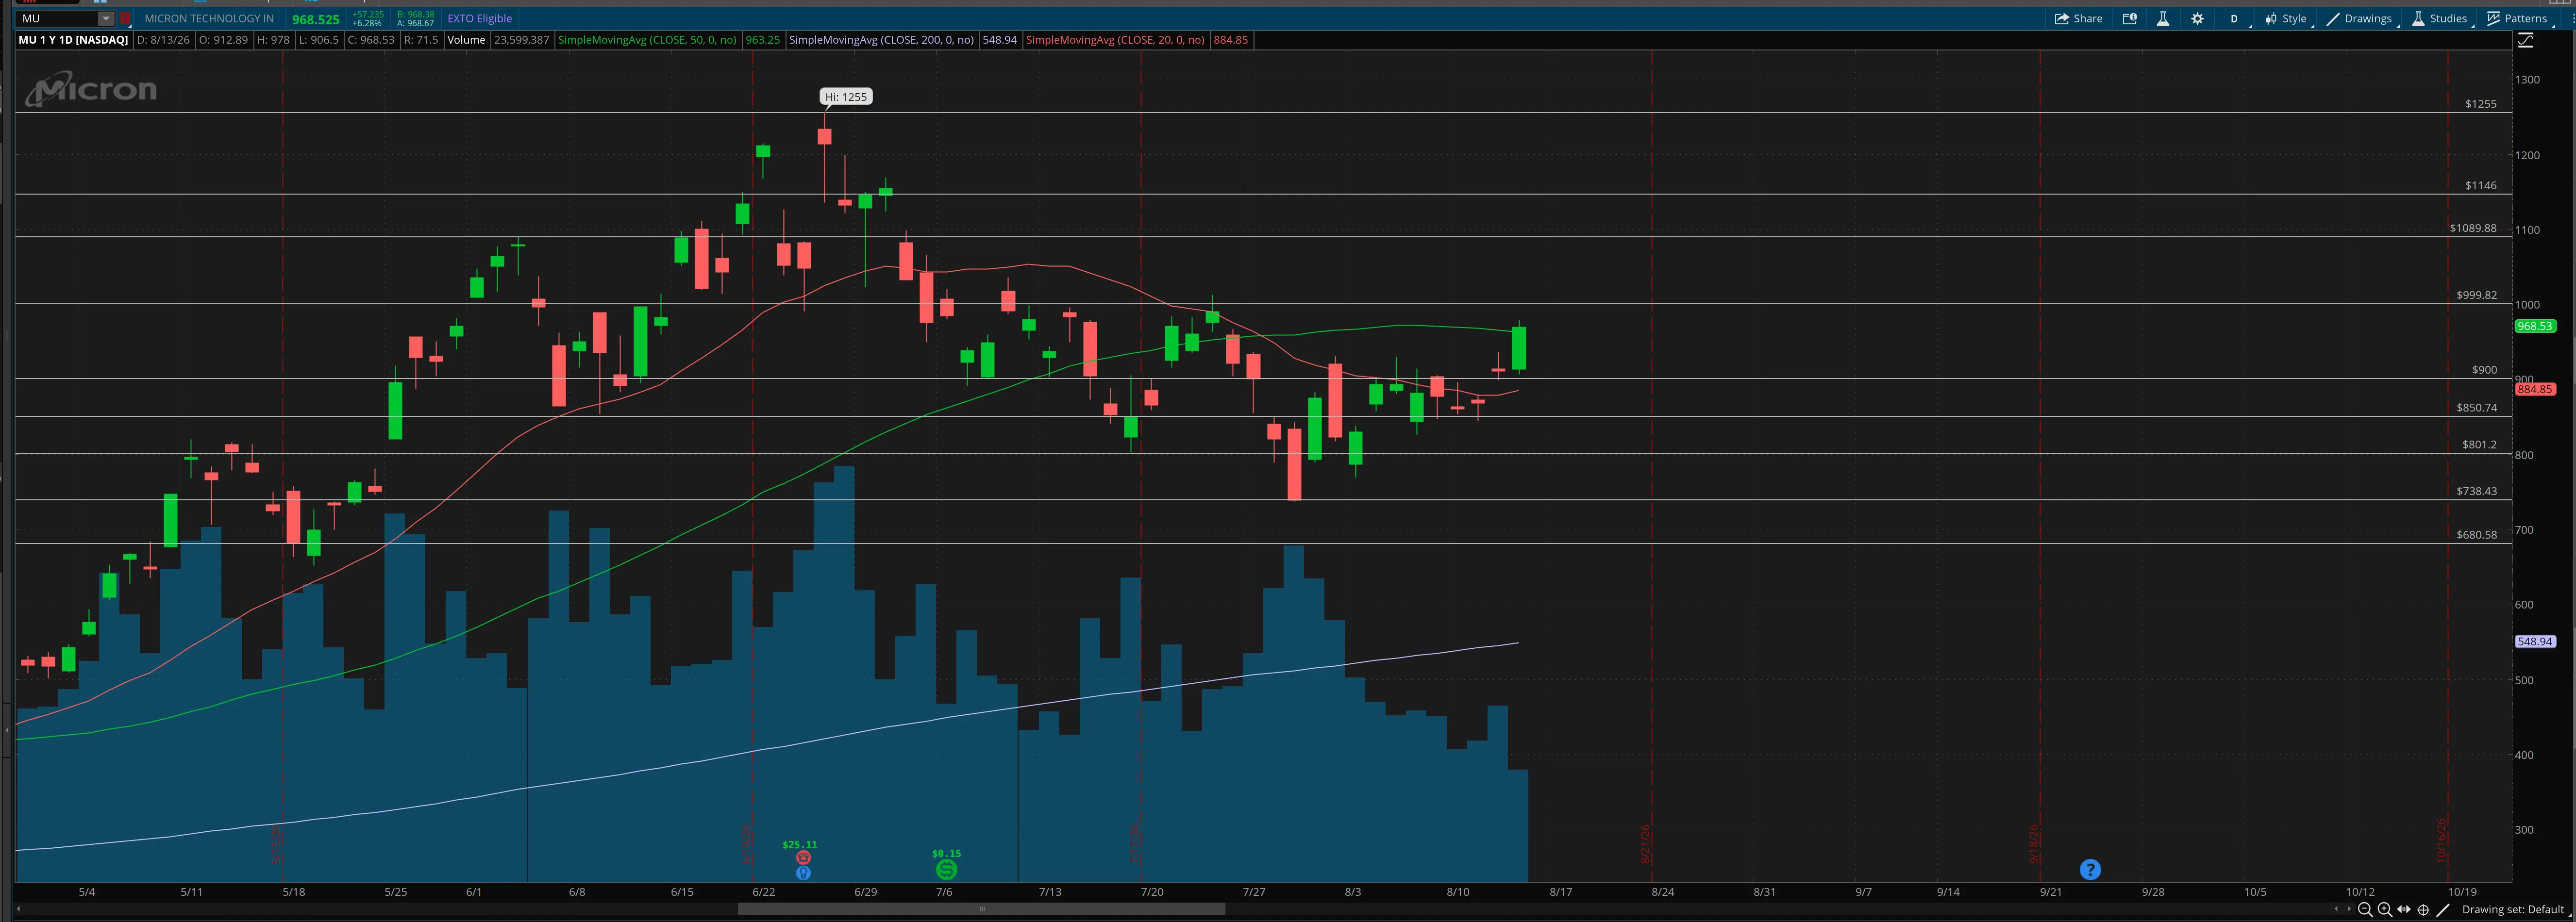Screen dimensions: 2576x922
Task: Click the horizontal chart scrollbar thumb
Action: pos(981,909)
